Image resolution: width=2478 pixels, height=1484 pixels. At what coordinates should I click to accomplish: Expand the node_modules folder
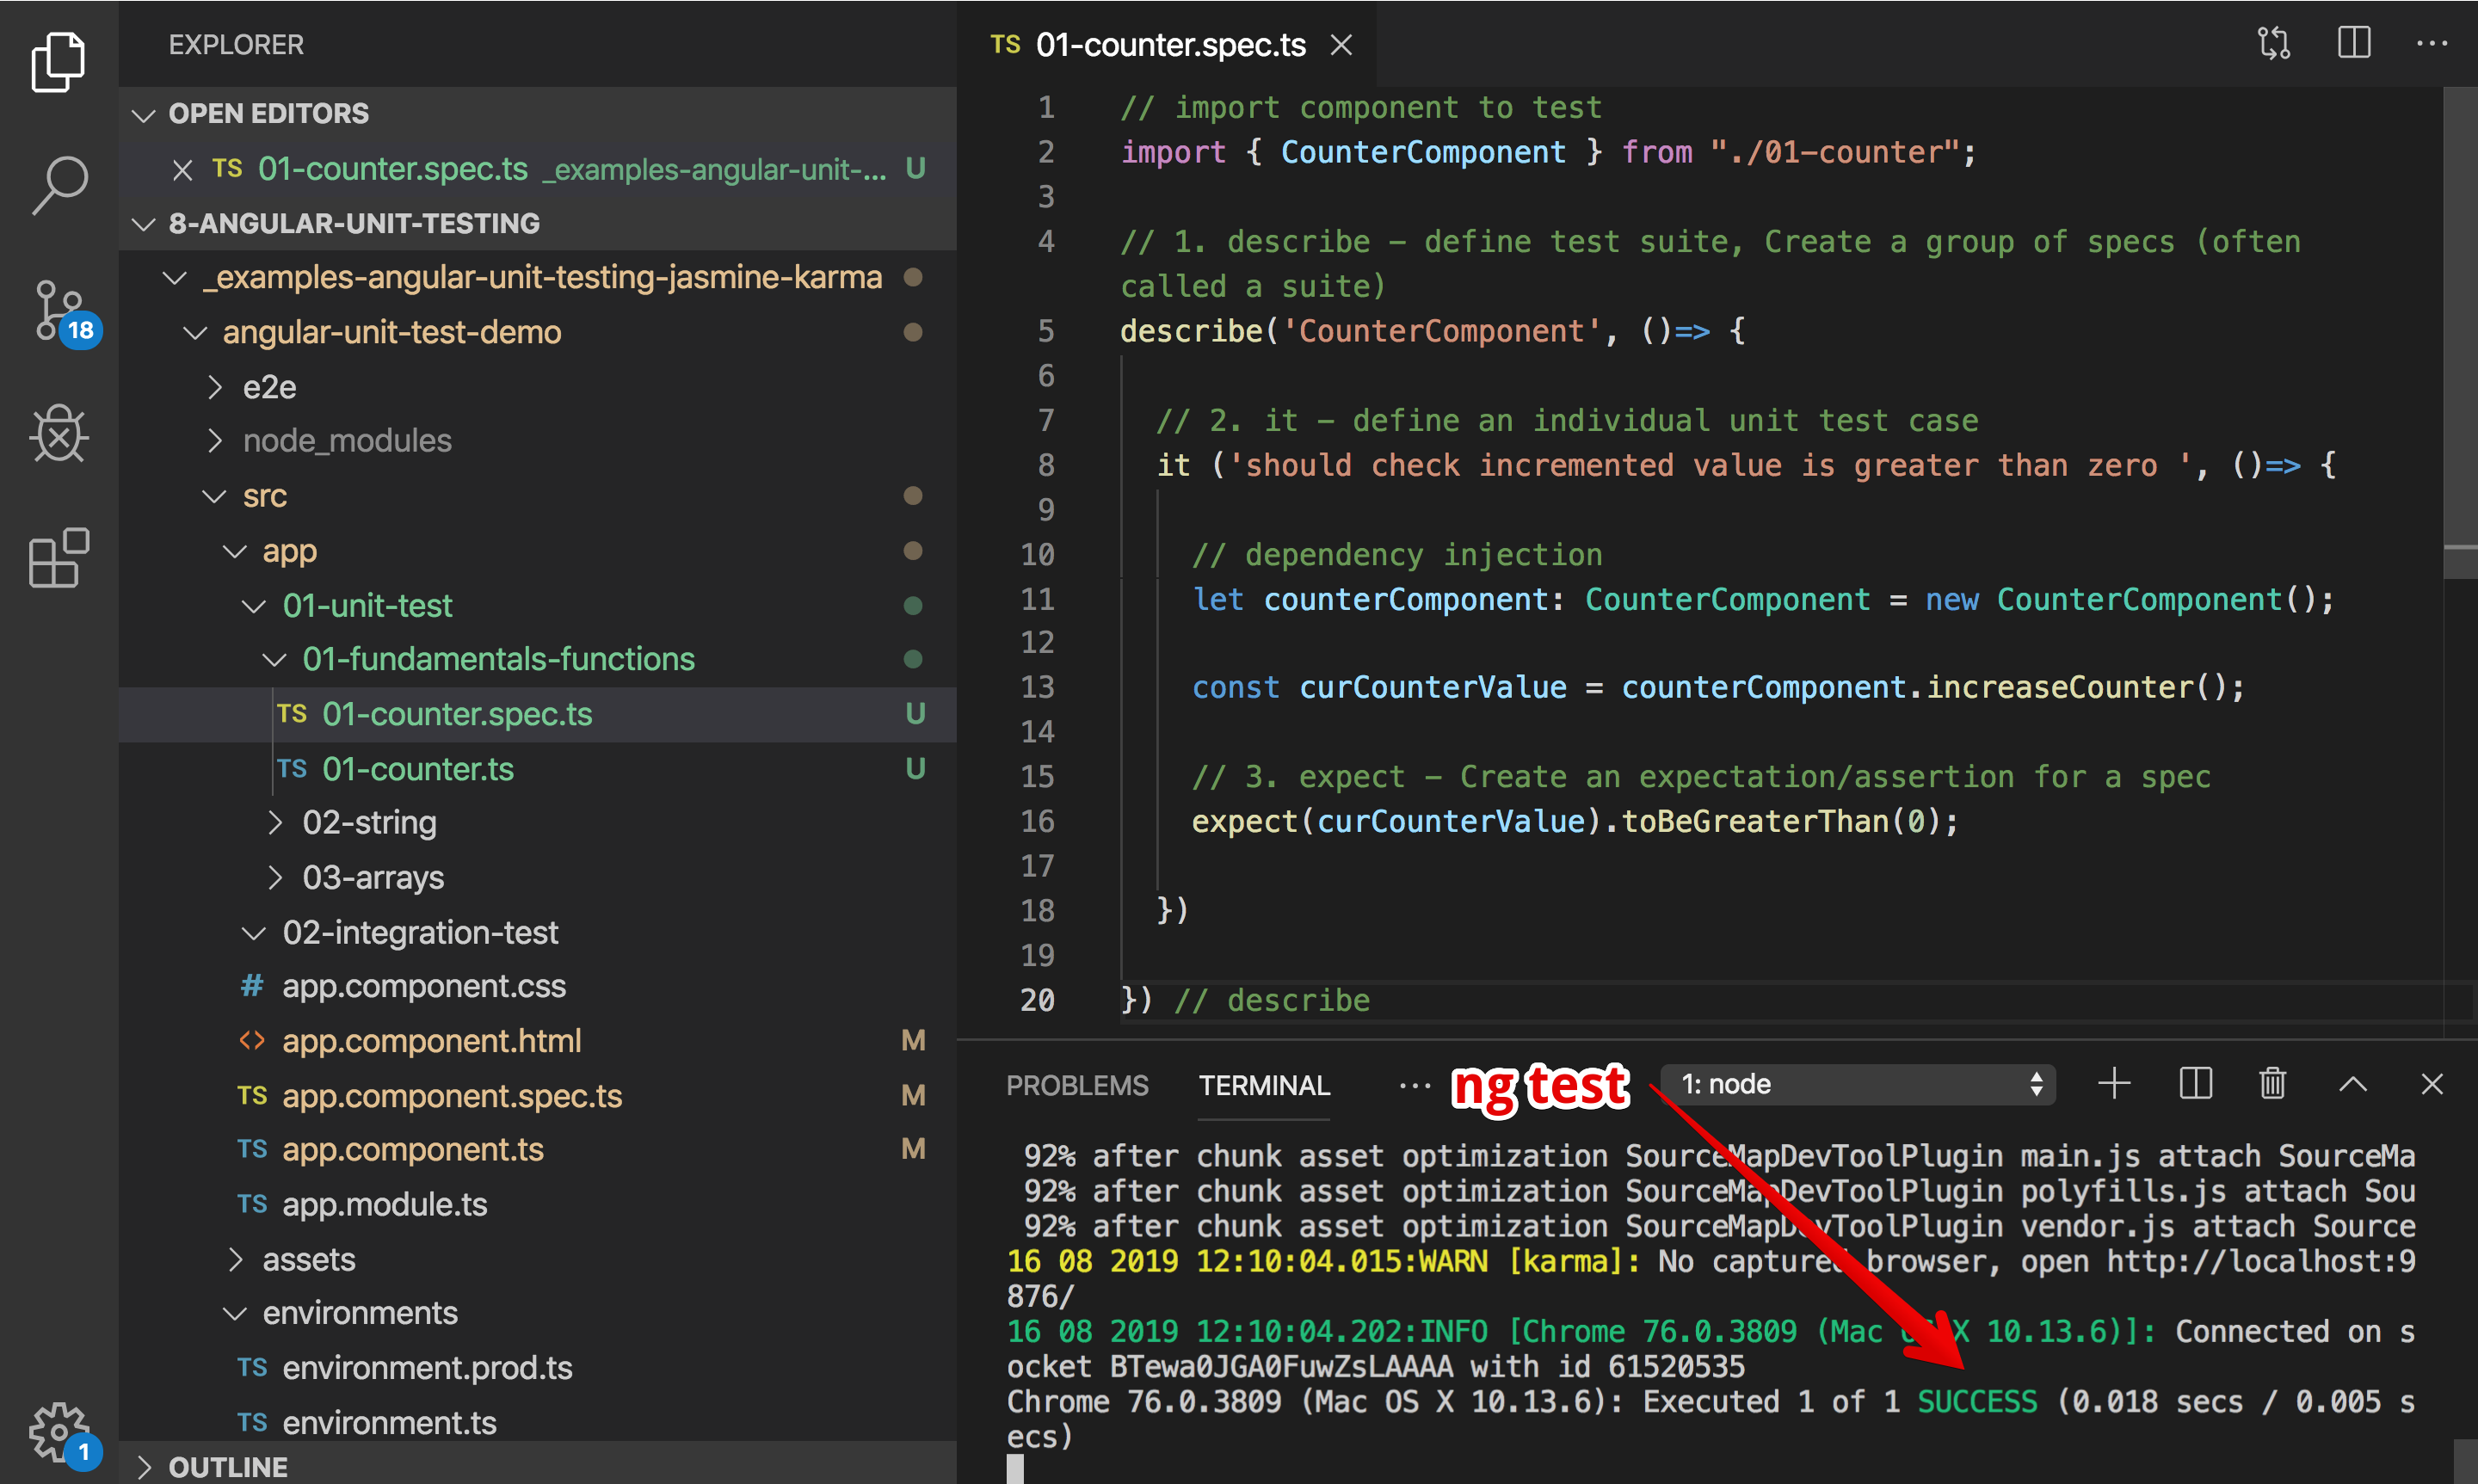pyautogui.click(x=346, y=441)
